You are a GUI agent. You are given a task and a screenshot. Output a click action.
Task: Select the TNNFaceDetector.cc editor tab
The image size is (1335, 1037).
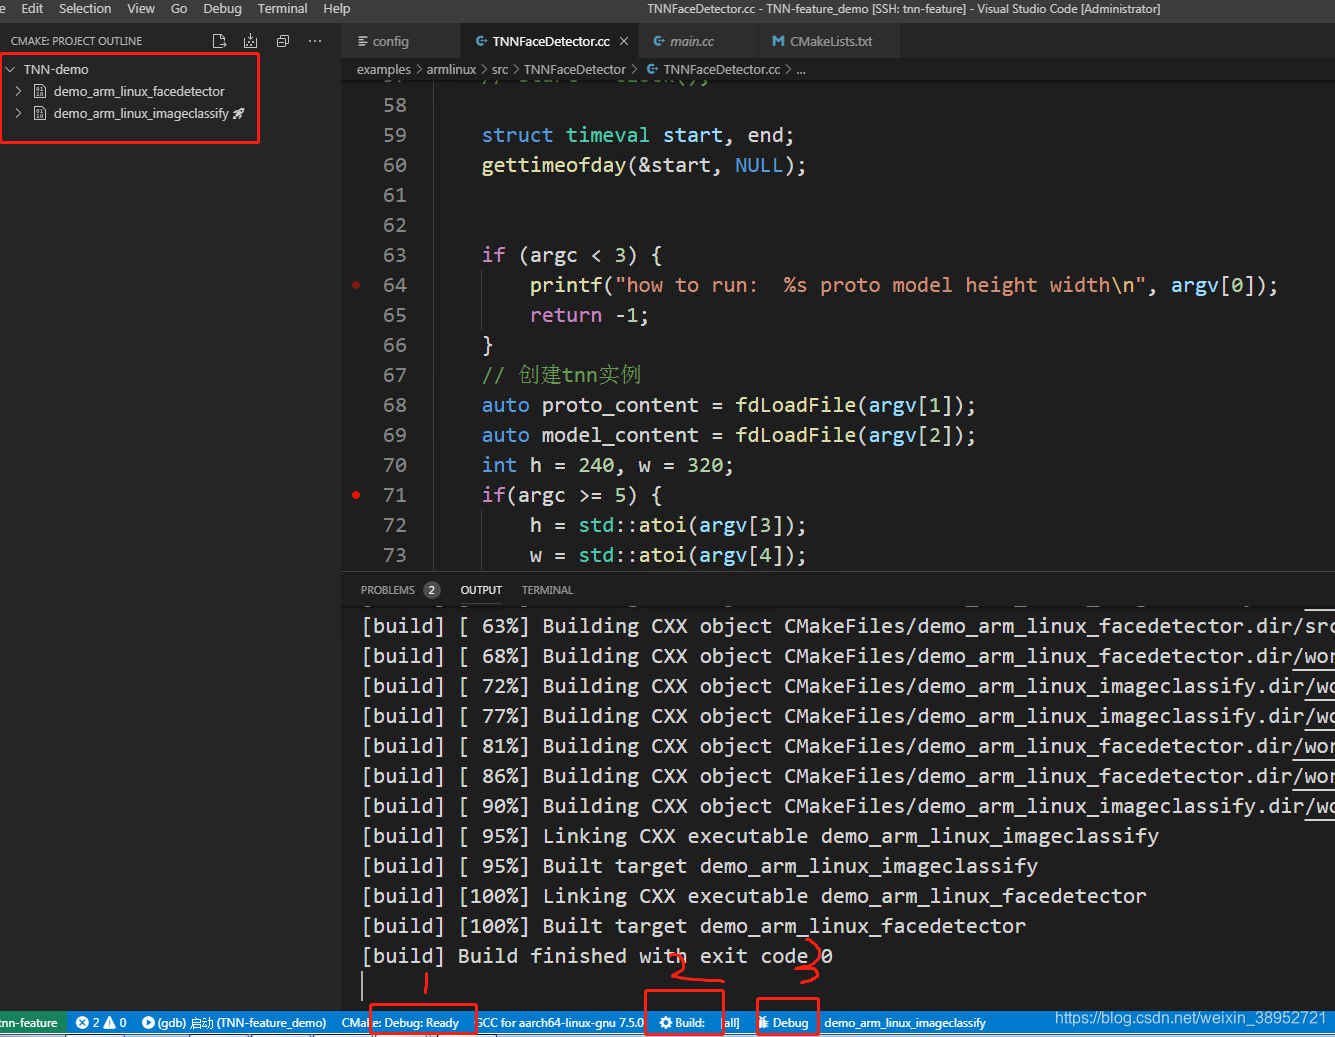pyautogui.click(x=550, y=41)
